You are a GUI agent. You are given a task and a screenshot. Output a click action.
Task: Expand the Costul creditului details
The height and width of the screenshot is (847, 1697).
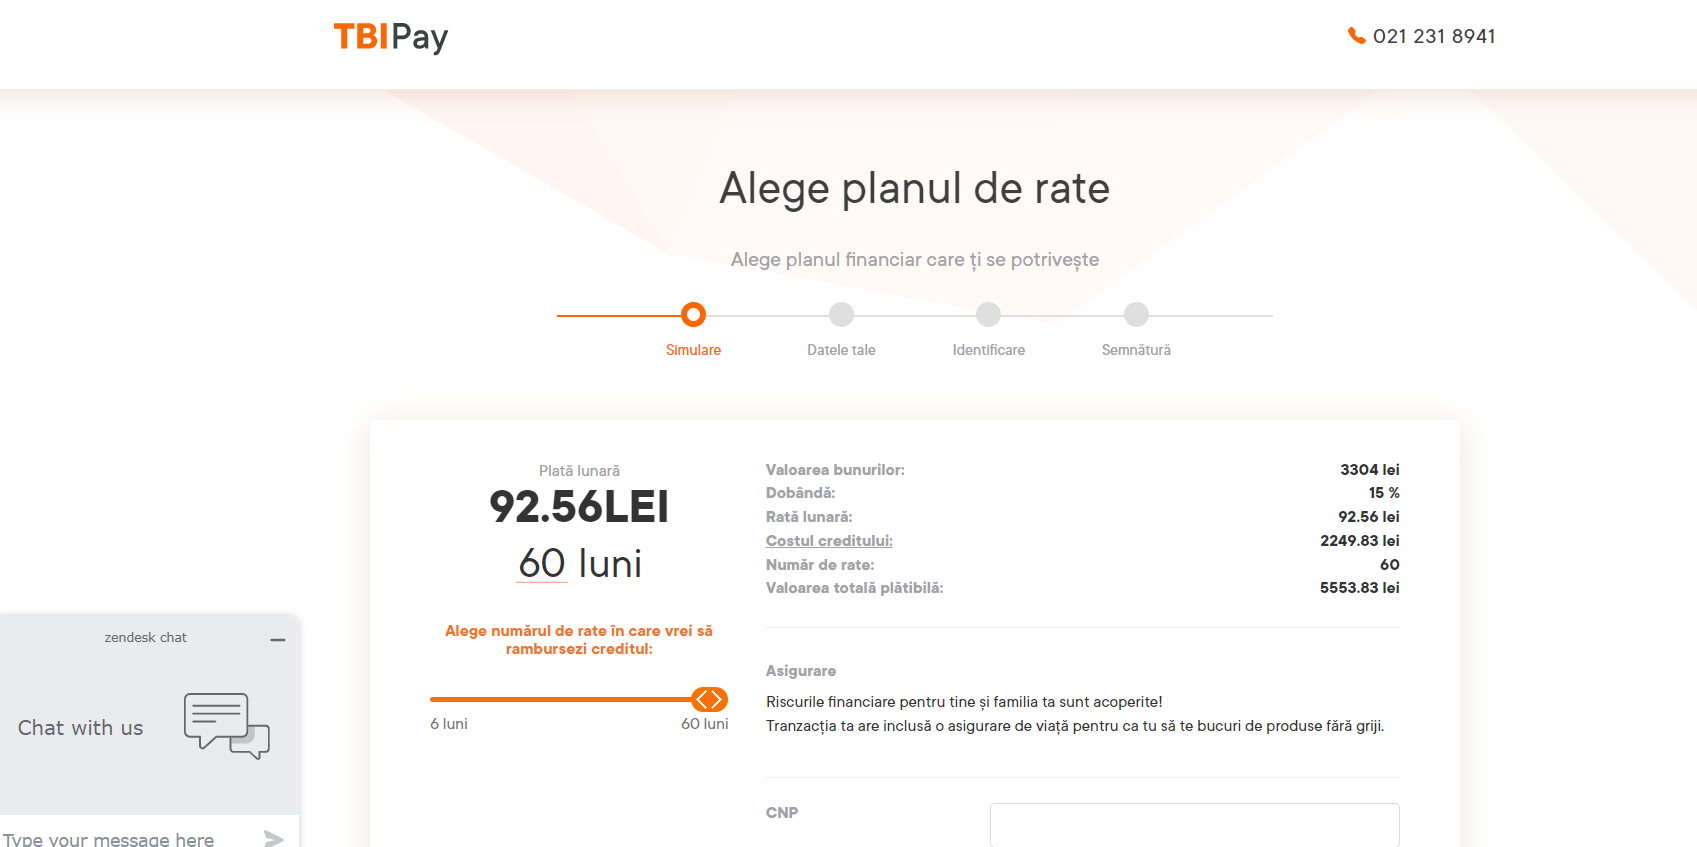tap(829, 540)
